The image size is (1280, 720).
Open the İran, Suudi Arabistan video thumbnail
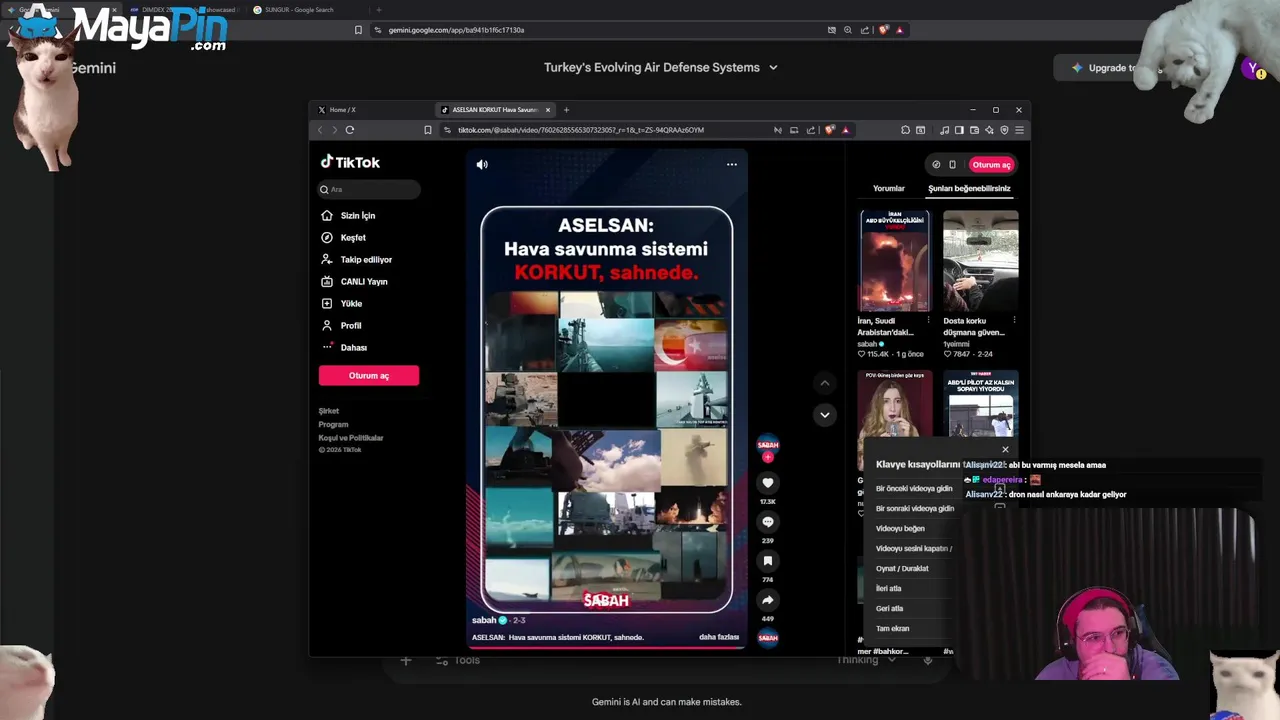[895, 262]
